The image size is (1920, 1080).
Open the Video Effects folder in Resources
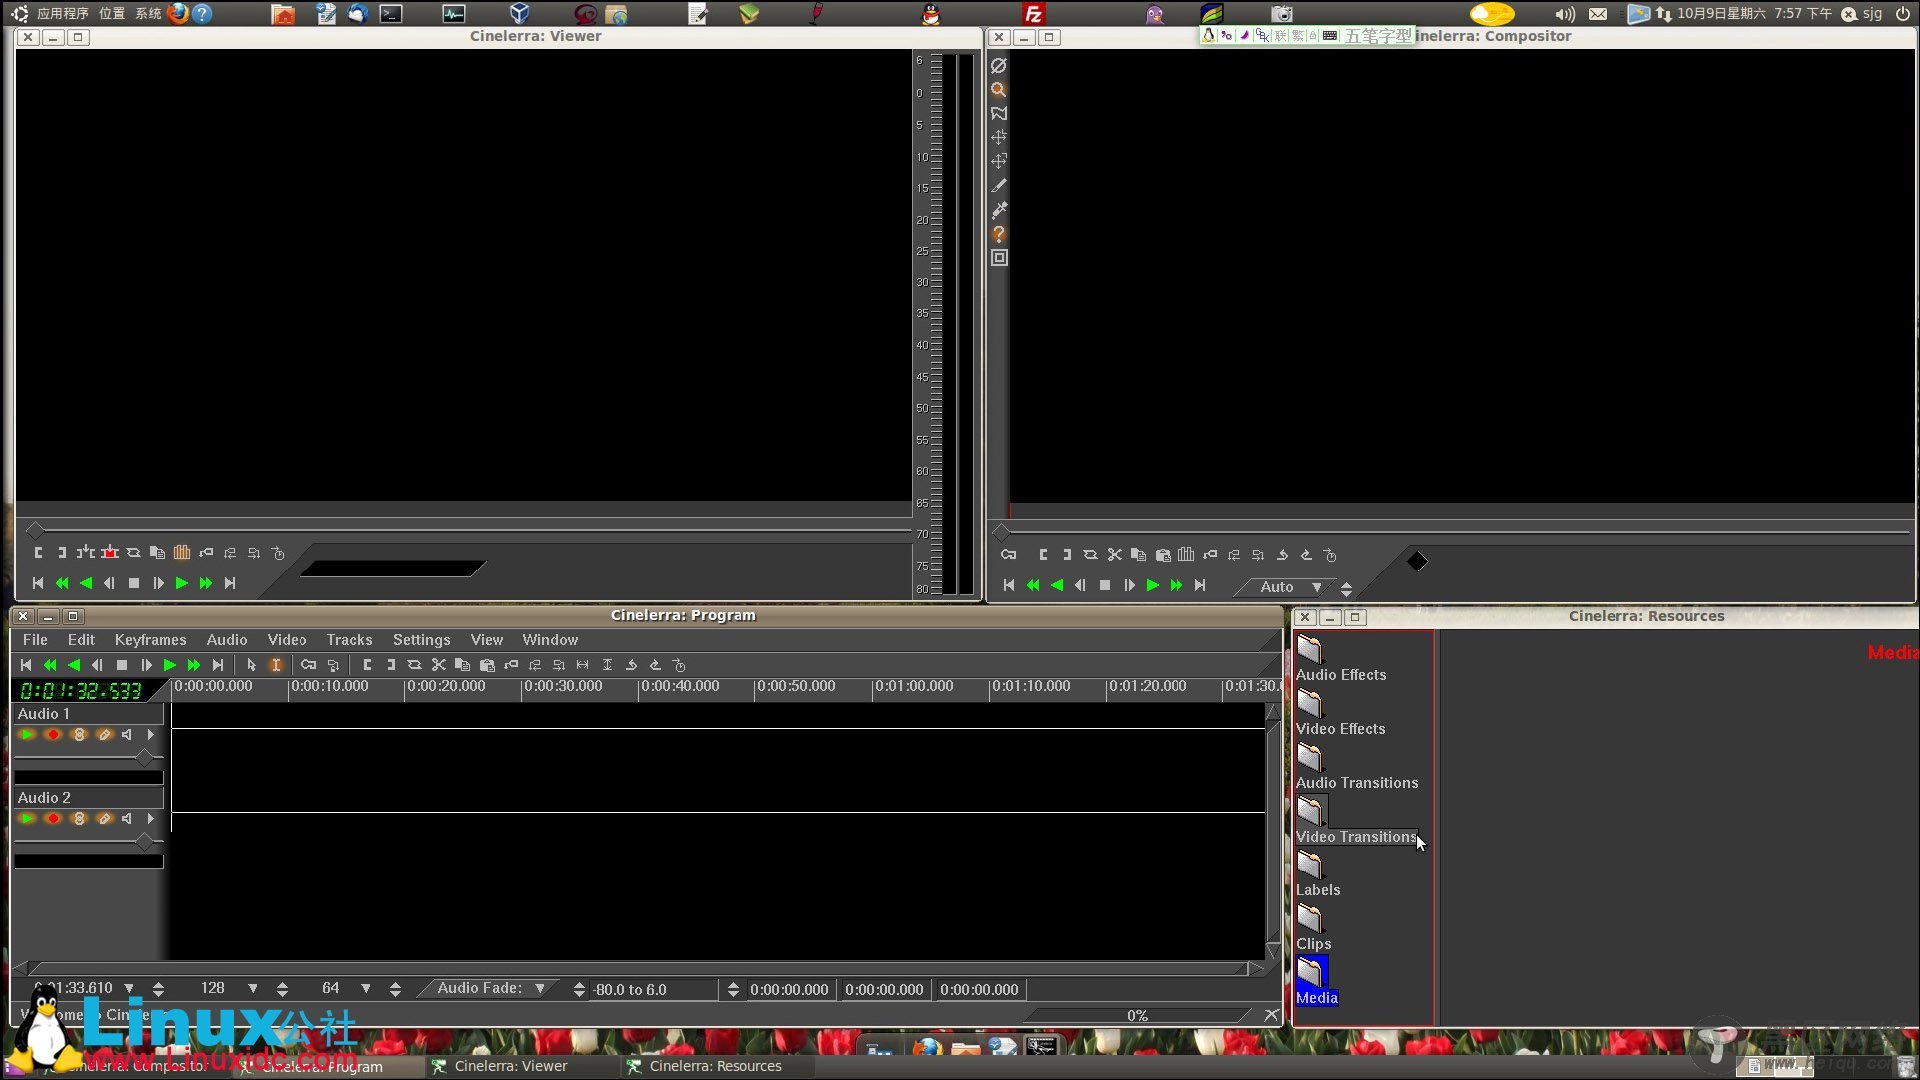point(1340,713)
